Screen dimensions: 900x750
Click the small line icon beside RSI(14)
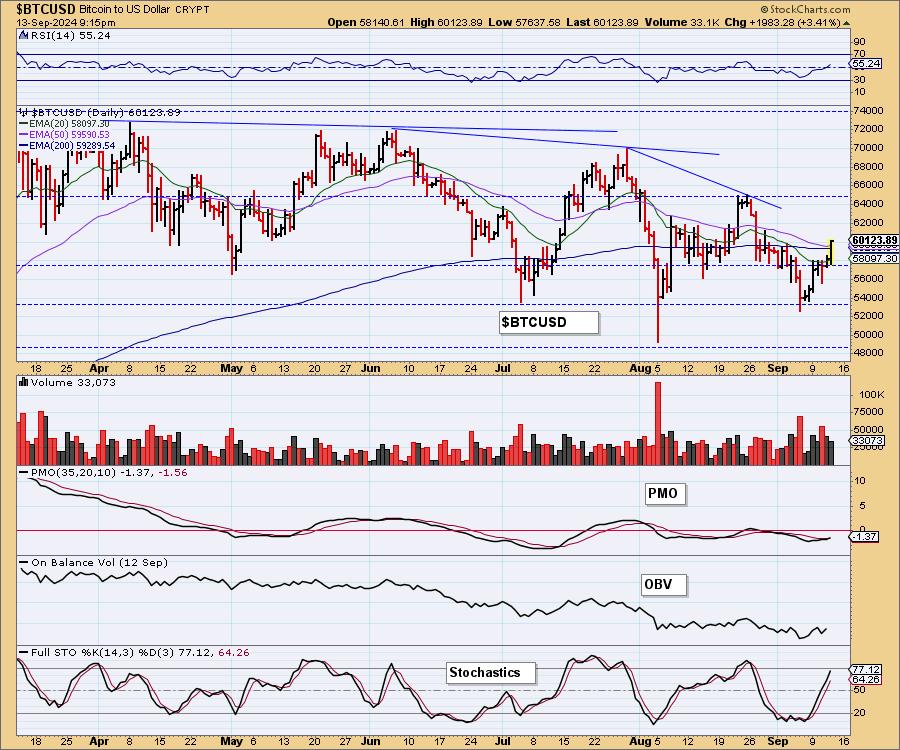pyautogui.click(x=23, y=35)
